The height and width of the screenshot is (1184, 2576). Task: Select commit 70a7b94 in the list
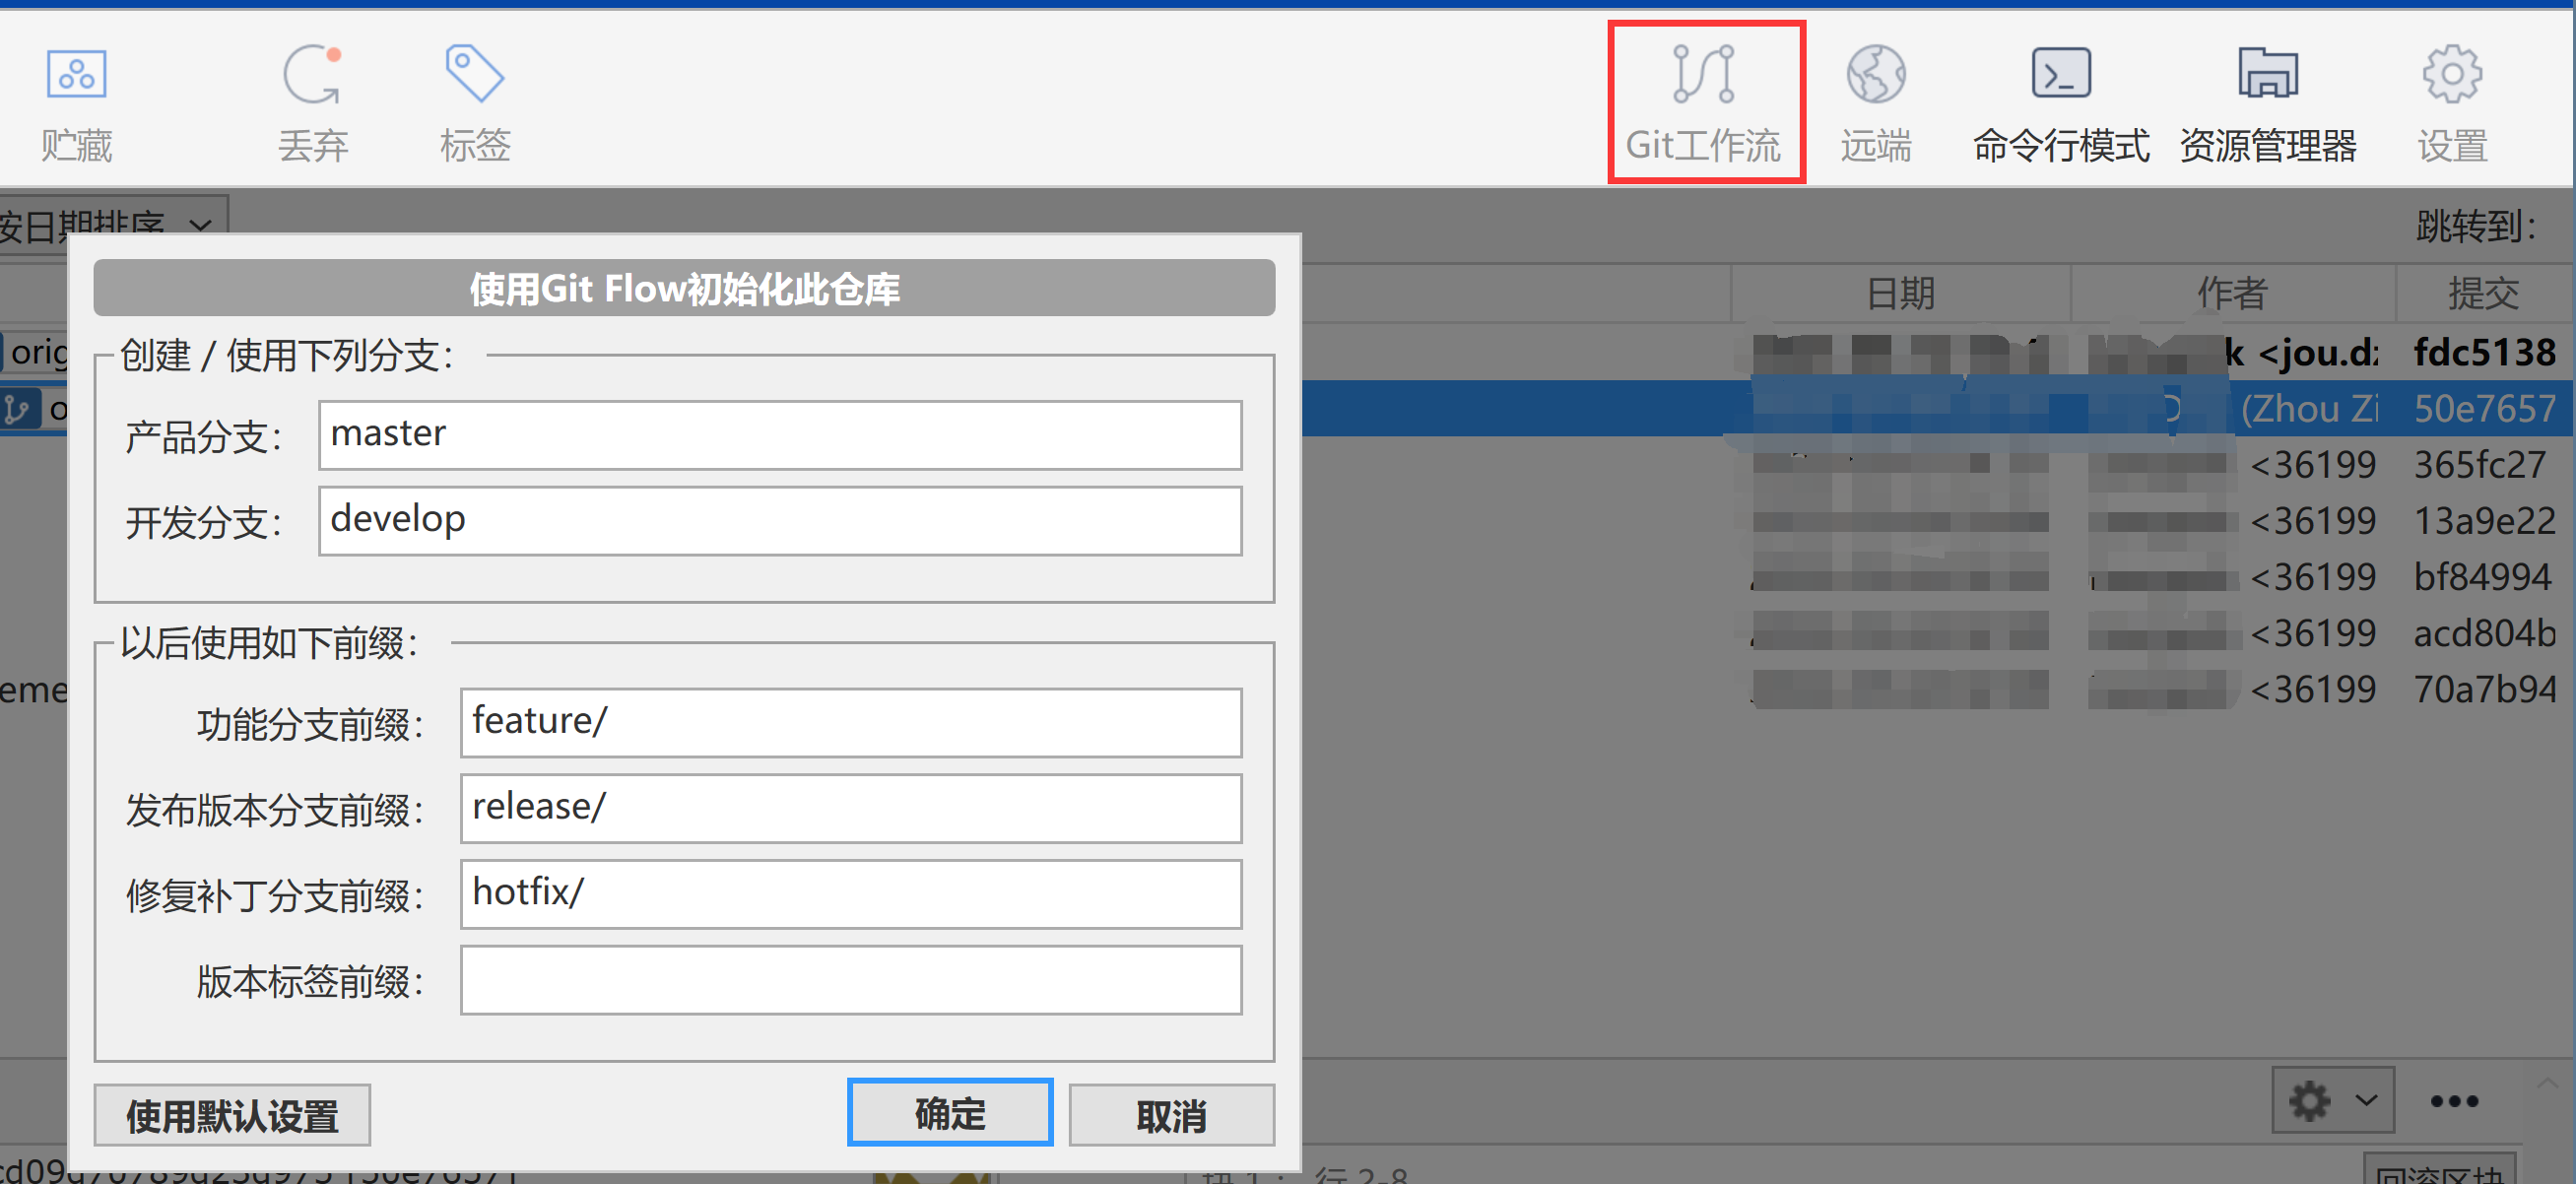[x=2484, y=688]
